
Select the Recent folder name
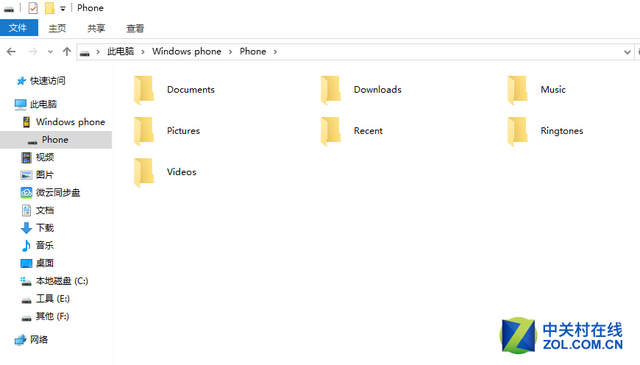(x=368, y=131)
